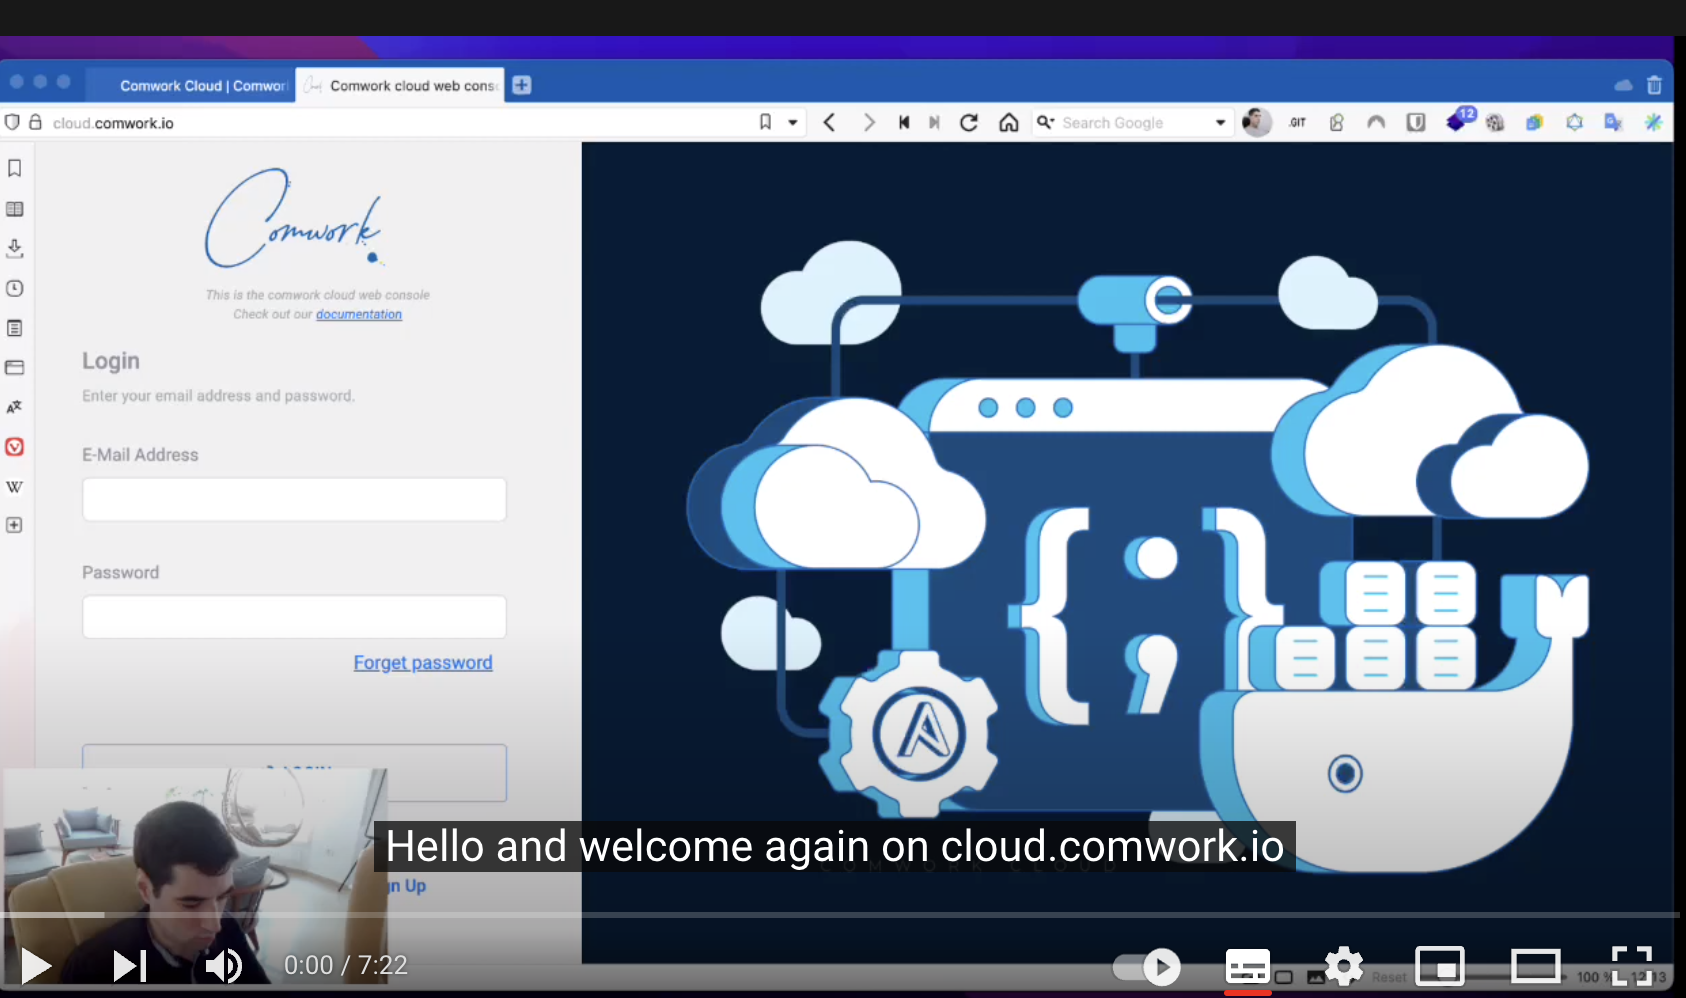Click the new tab plus button
Image resolution: width=1686 pixels, height=998 pixels.
[522, 85]
